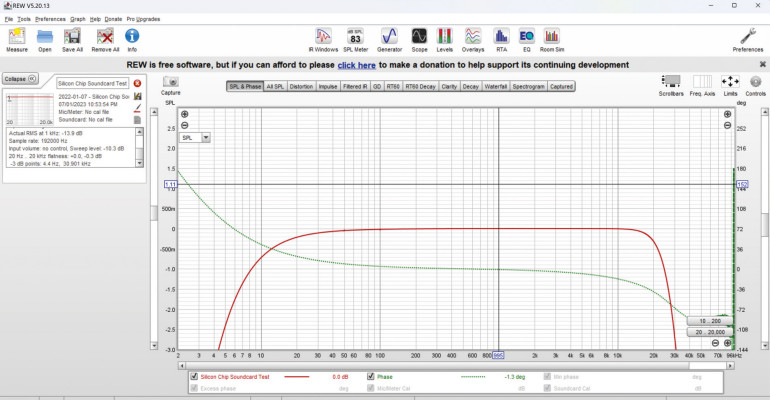Switch to the Distortion tab
This screenshot has width=770, height=400.
tap(301, 87)
